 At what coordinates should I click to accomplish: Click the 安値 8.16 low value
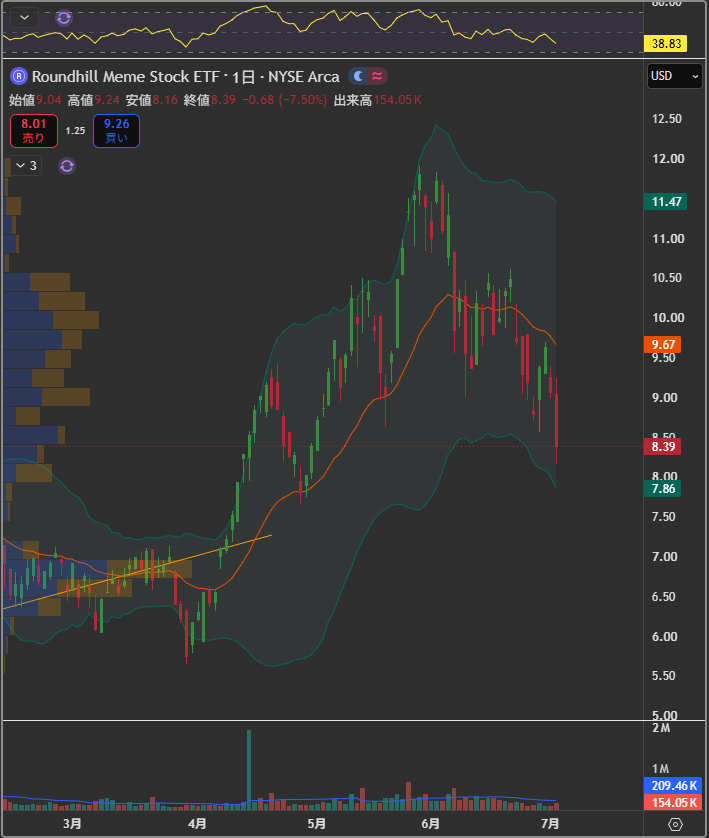point(152,100)
